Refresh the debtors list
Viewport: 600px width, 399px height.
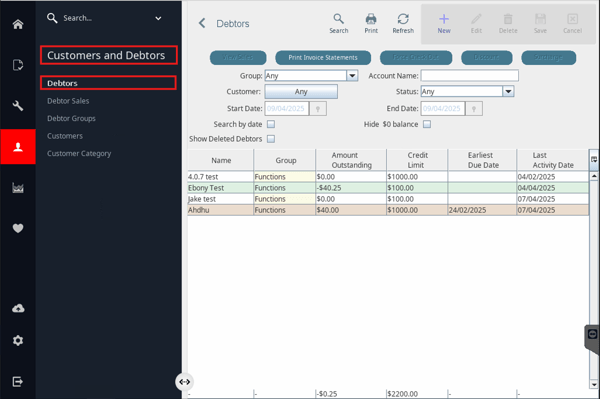[x=403, y=24]
